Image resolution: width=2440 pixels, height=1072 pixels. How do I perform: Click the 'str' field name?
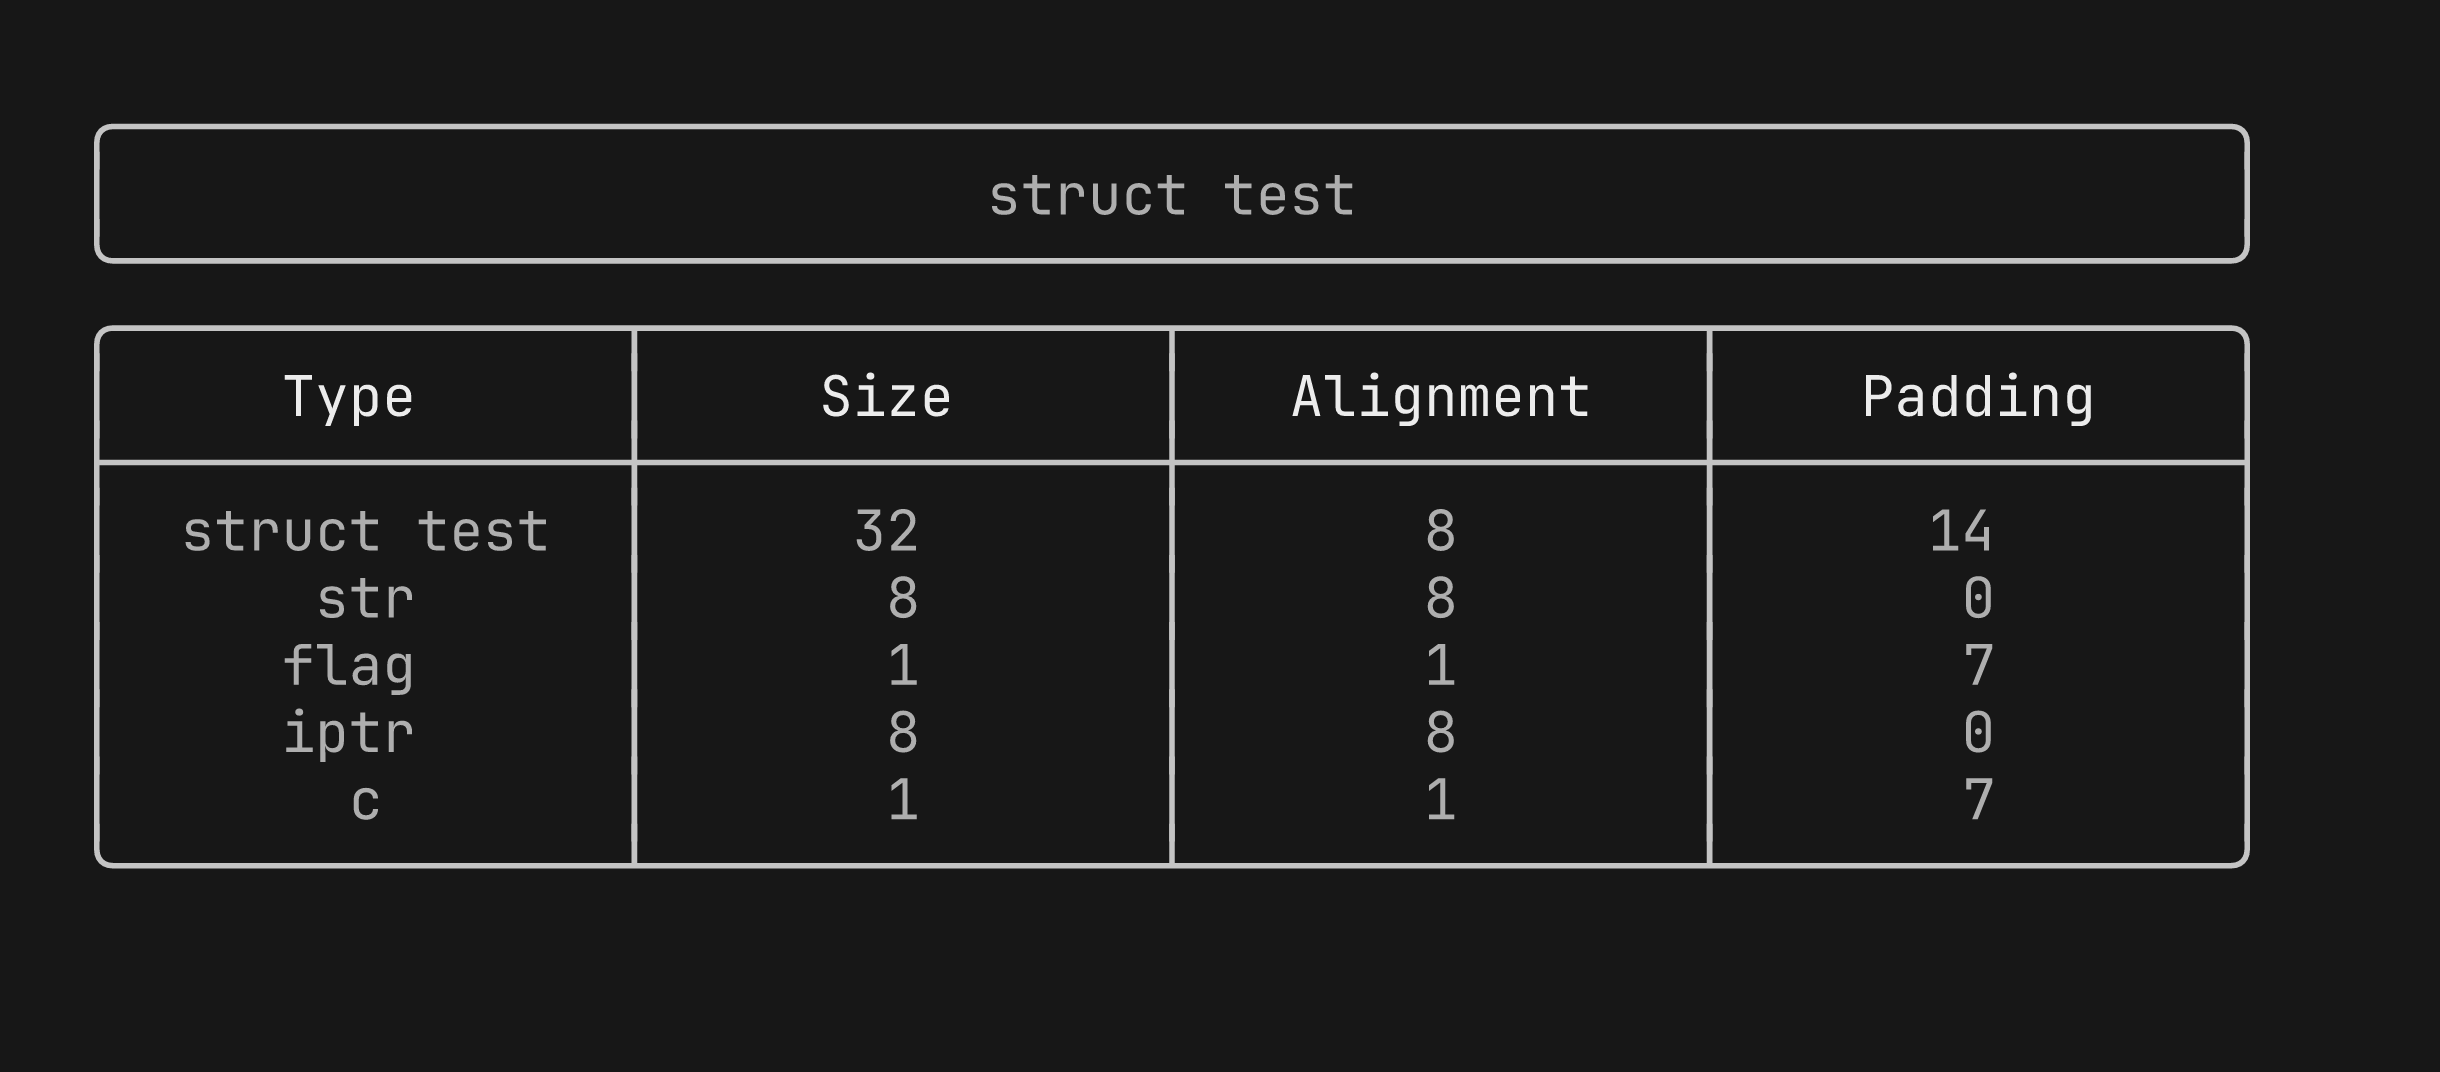coord(365,599)
